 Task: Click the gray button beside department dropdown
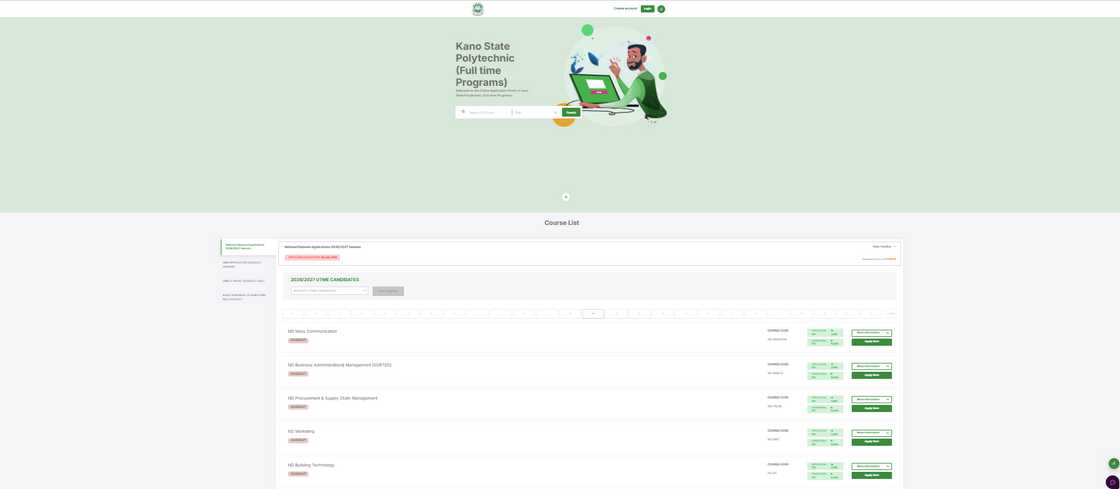click(x=388, y=291)
